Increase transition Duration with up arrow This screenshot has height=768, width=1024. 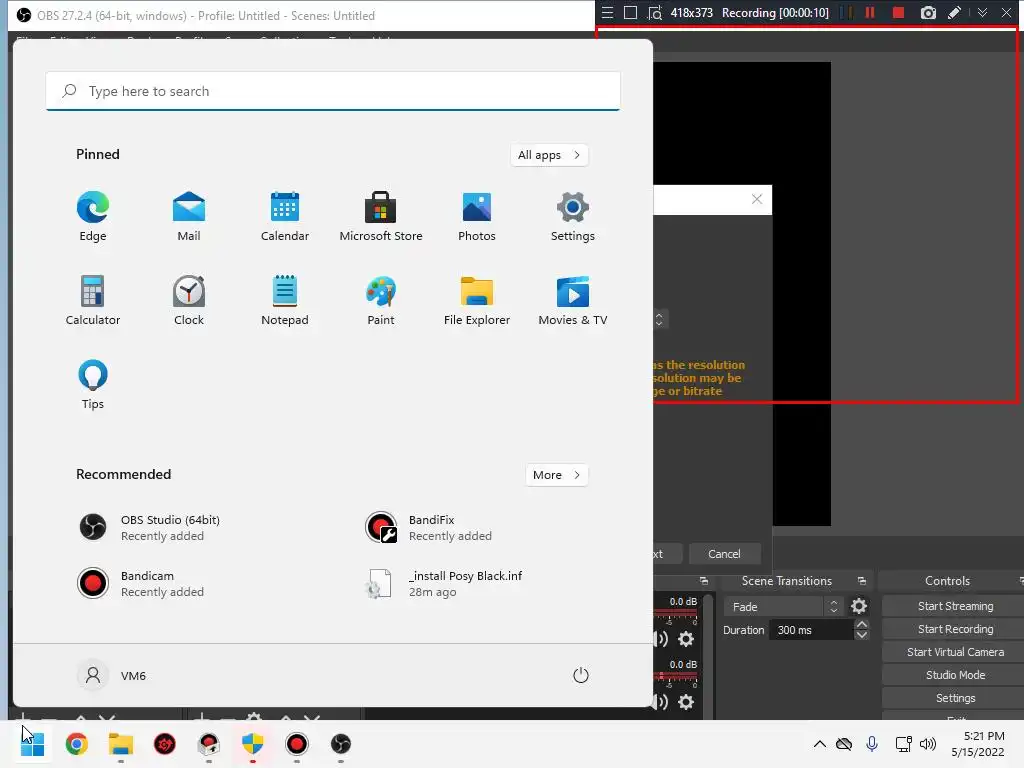tap(861, 625)
